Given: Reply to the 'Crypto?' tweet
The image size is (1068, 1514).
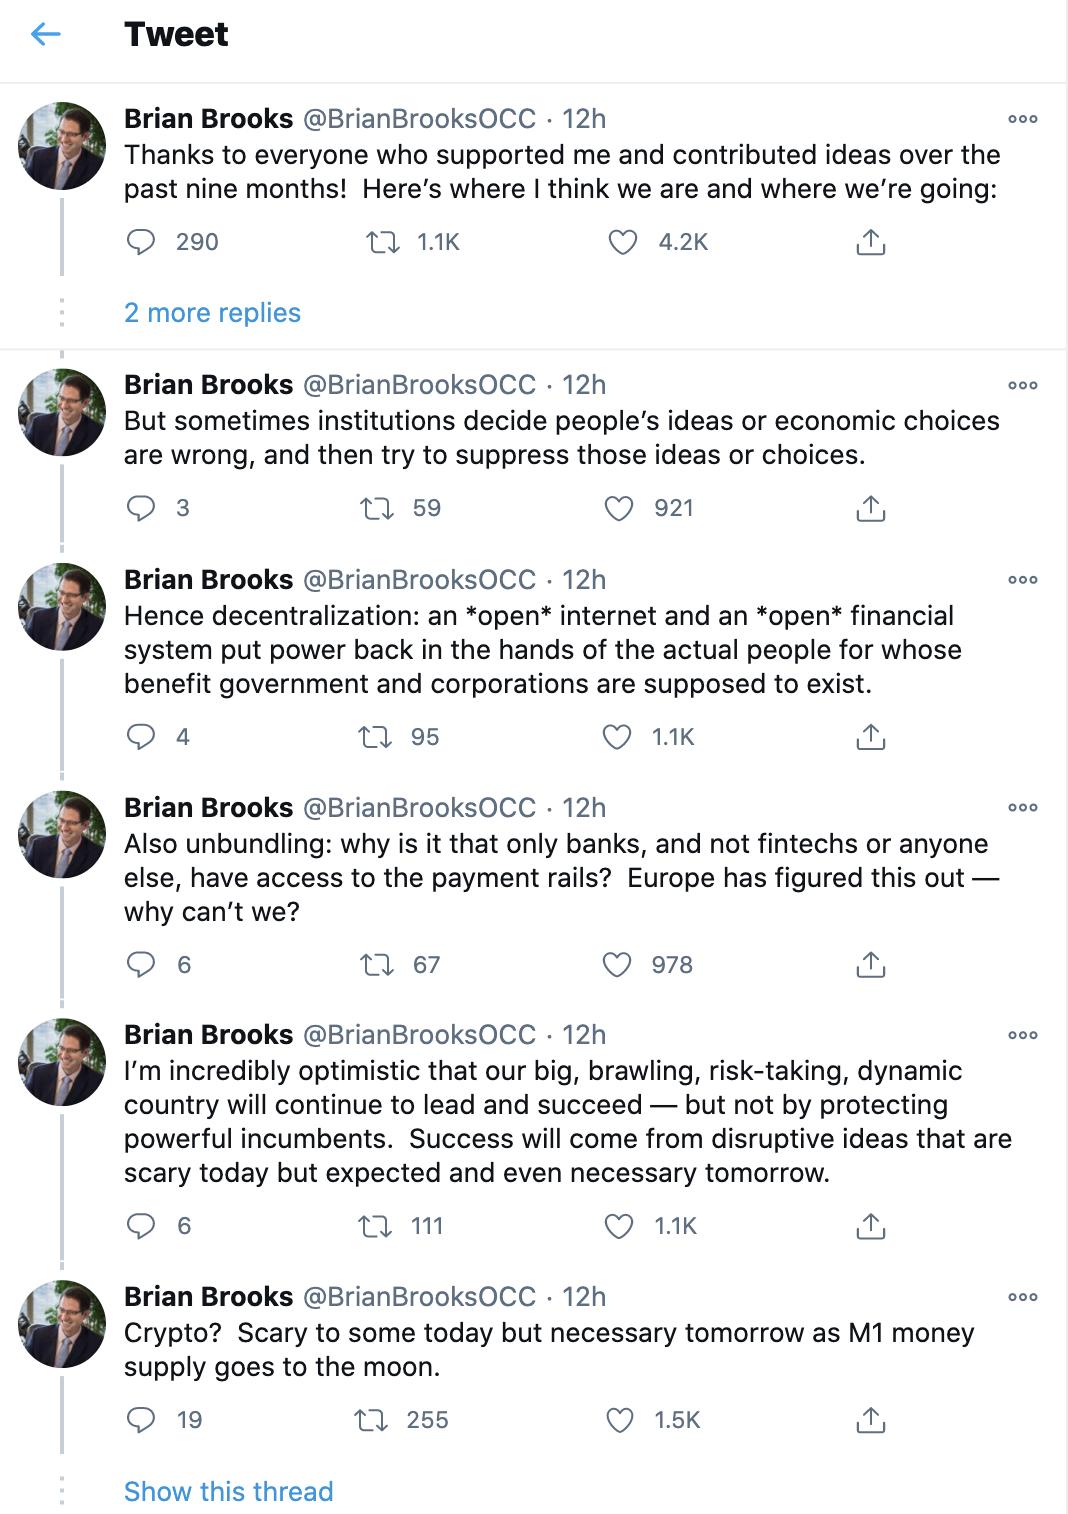Looking at the screenshot, I should click(141, 1420).
